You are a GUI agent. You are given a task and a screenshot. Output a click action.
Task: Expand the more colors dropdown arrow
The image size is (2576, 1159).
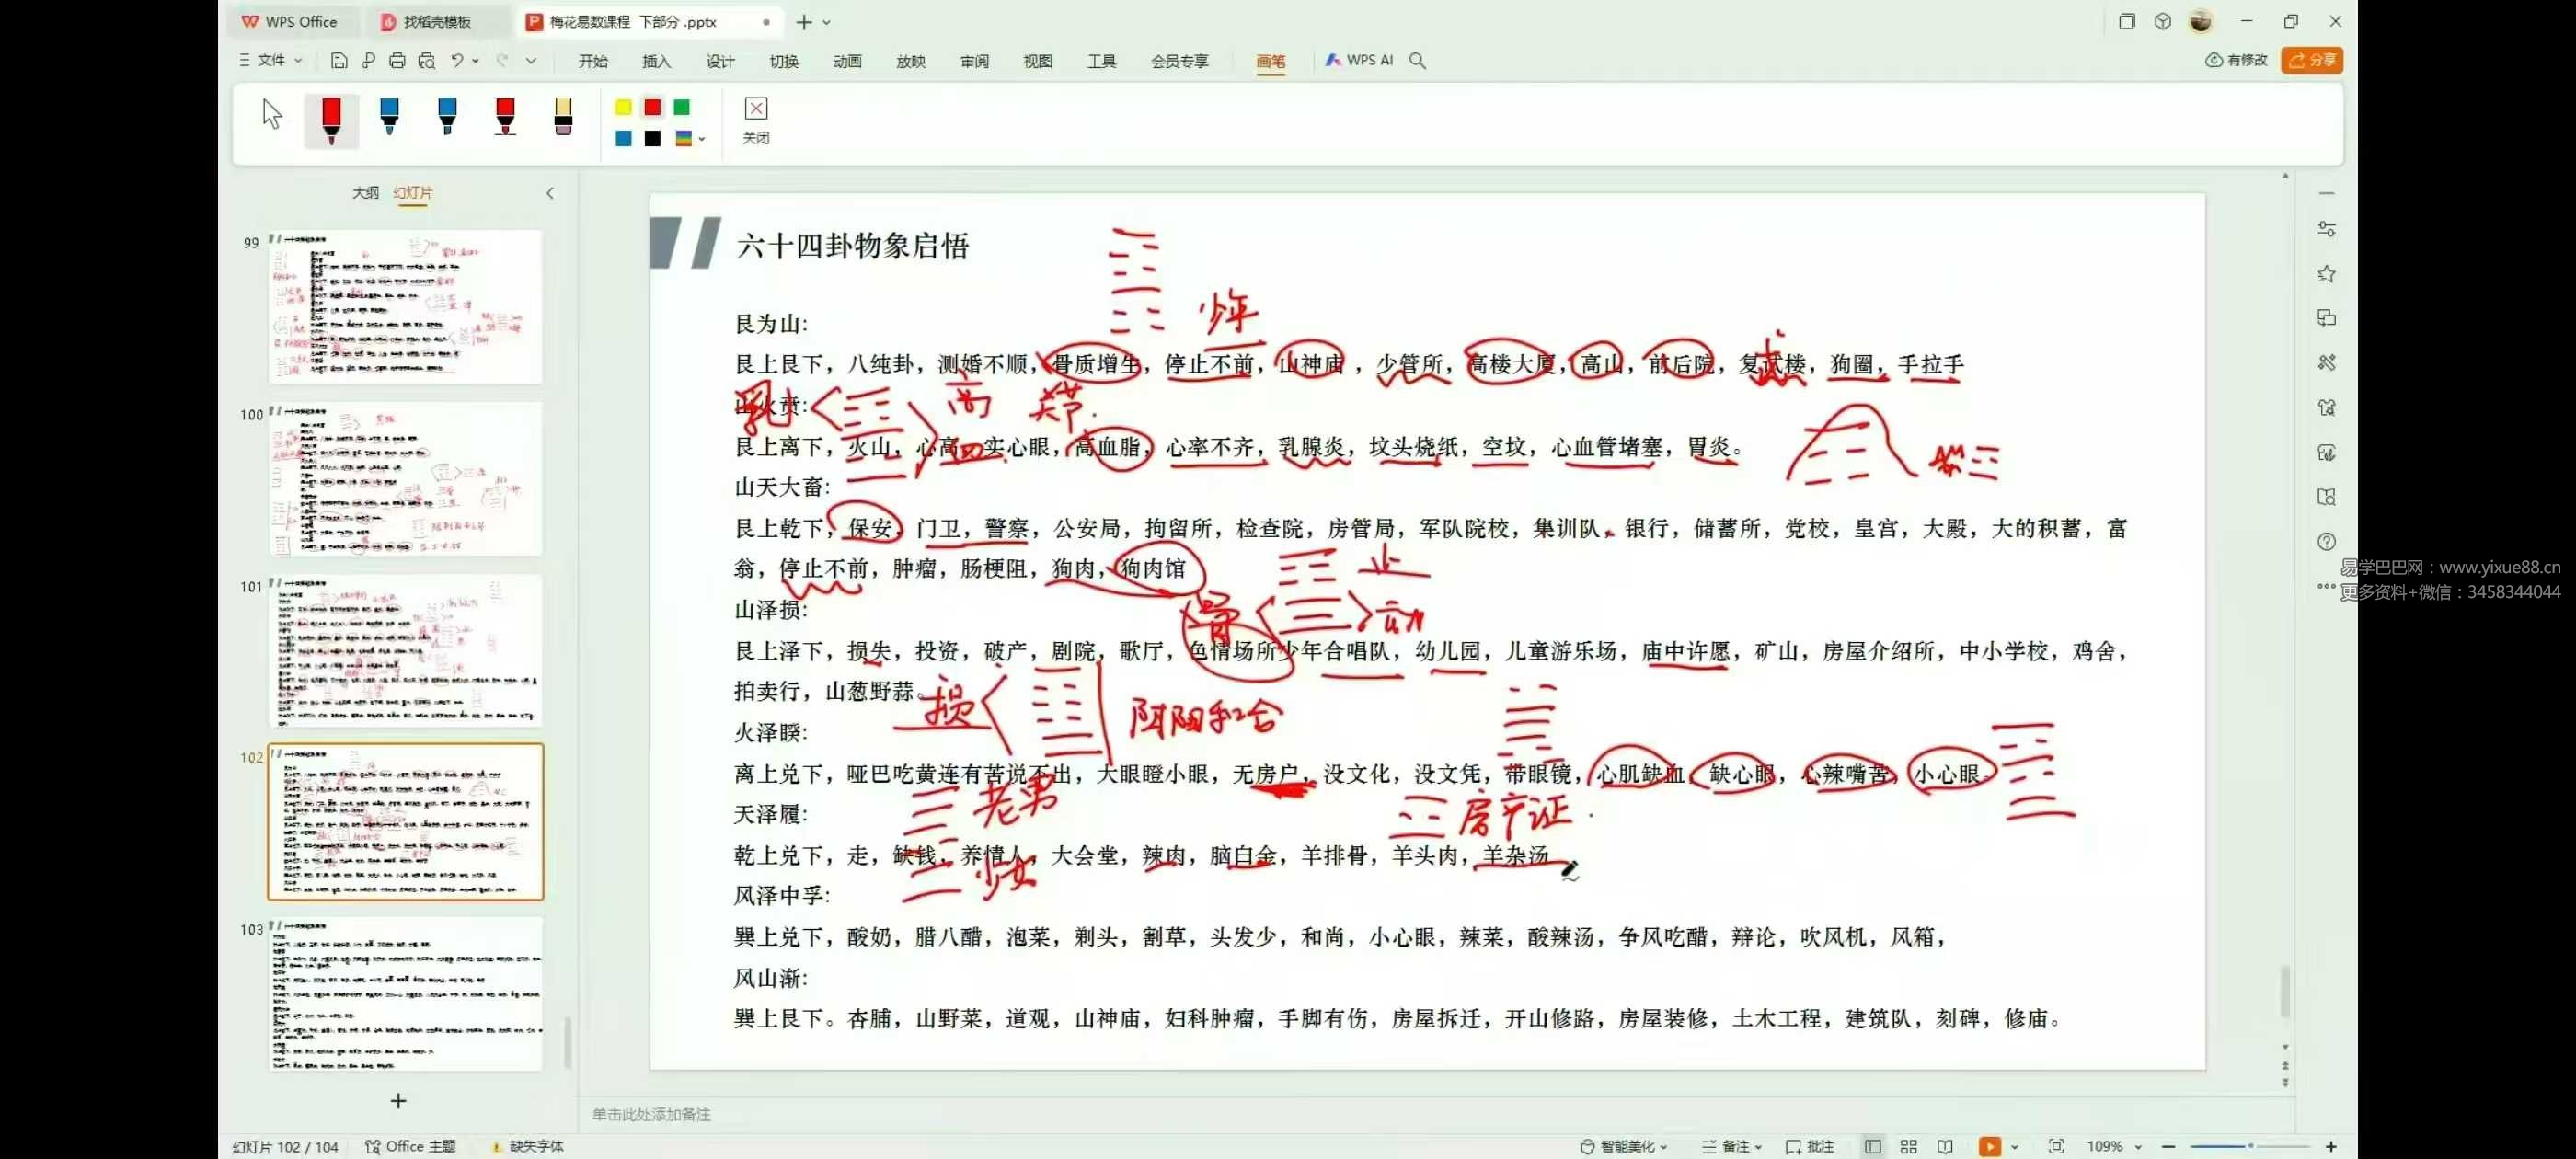coord(702,139)
